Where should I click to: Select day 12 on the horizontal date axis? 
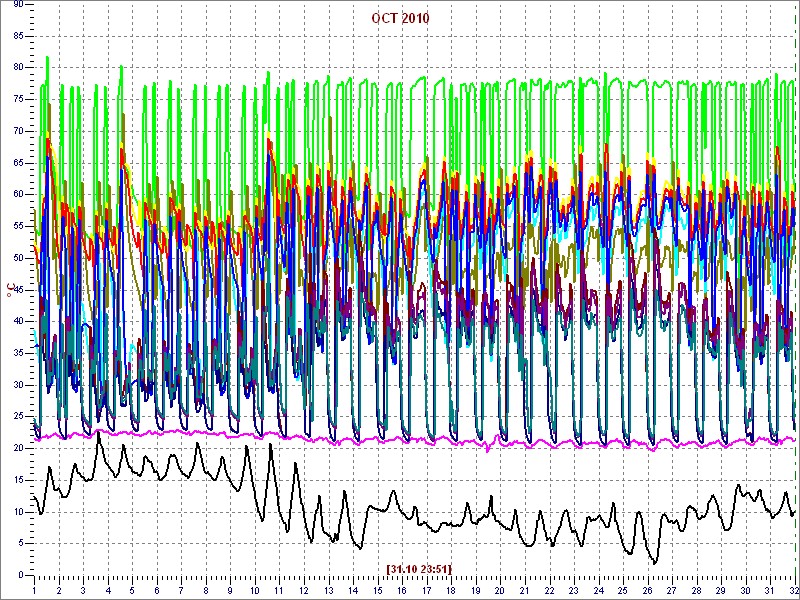[x=303, y=590]
